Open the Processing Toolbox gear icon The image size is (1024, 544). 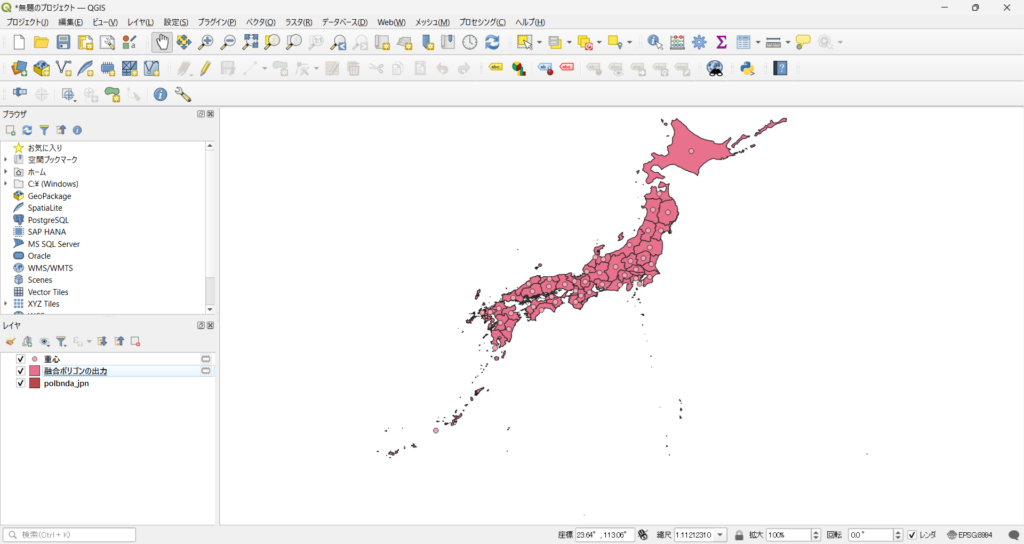[x=699, y=42]
